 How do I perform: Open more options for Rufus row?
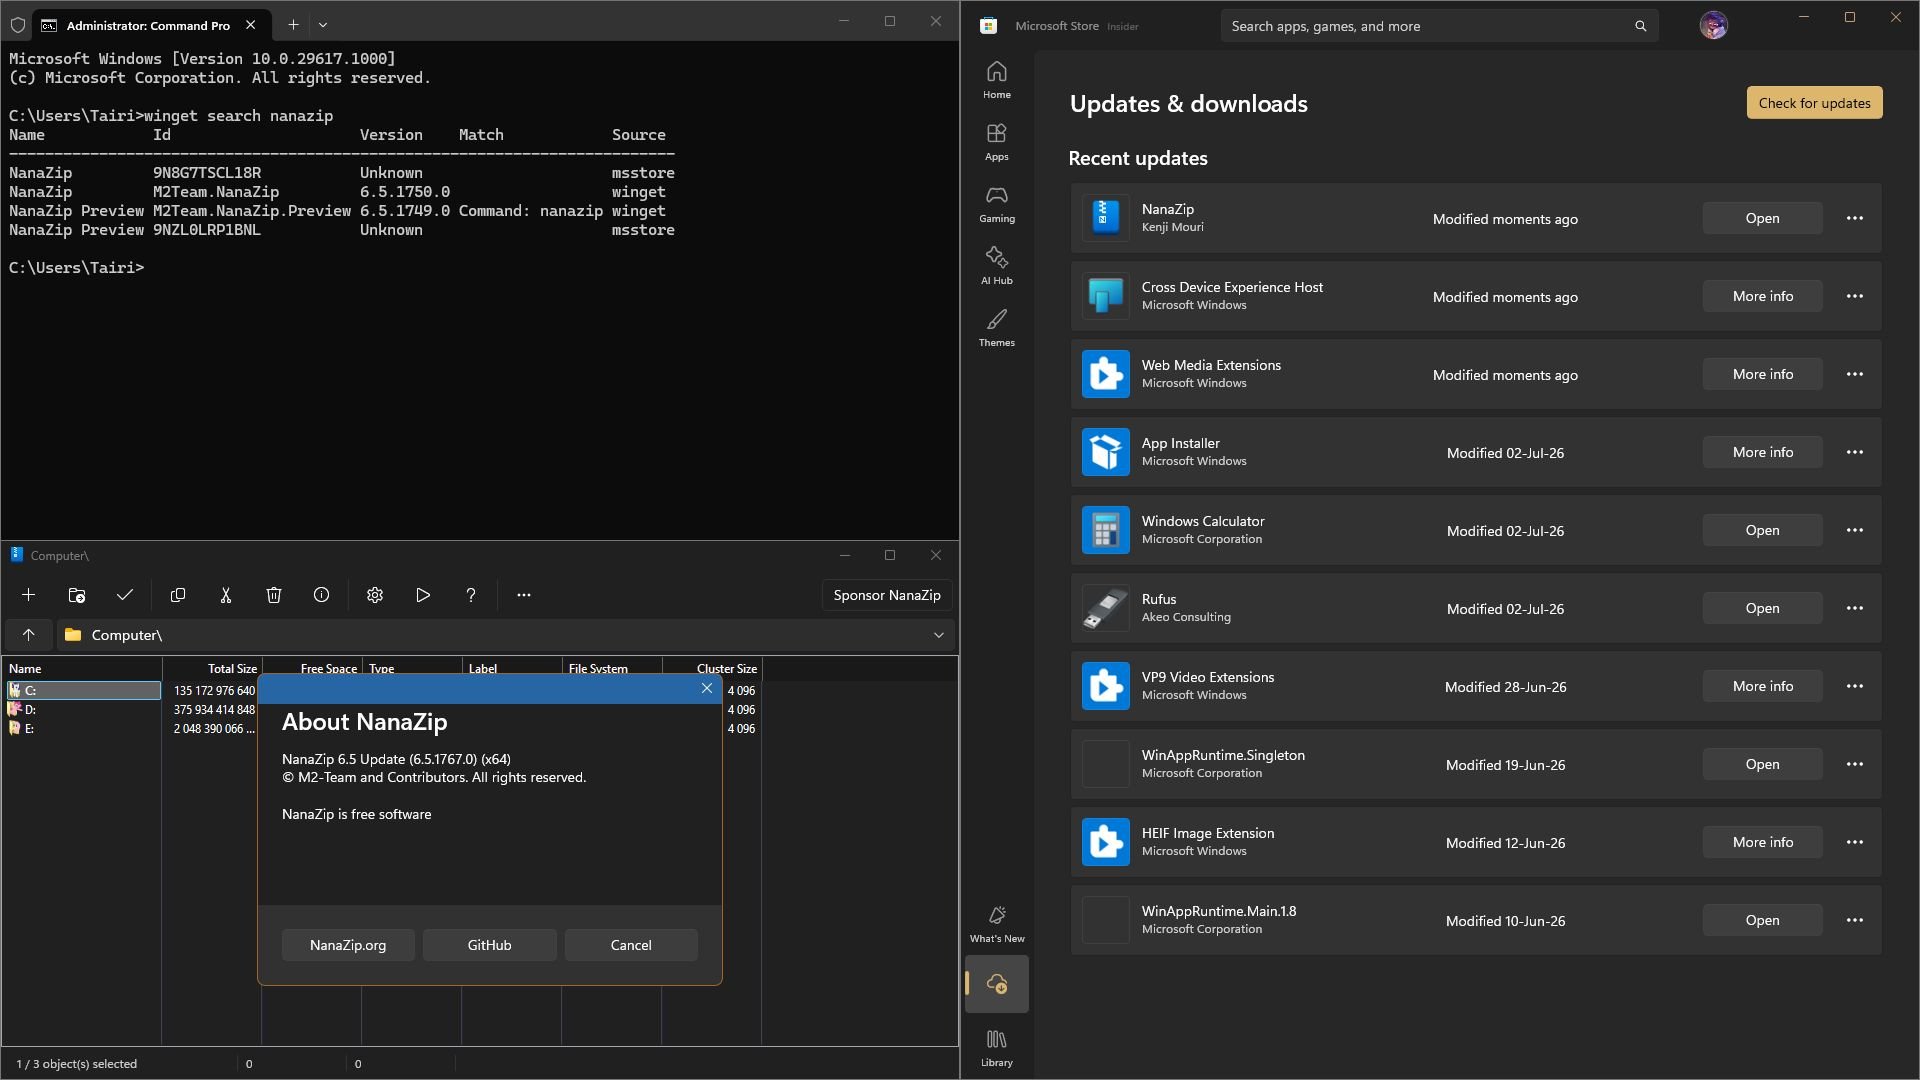coord(1855,608)
